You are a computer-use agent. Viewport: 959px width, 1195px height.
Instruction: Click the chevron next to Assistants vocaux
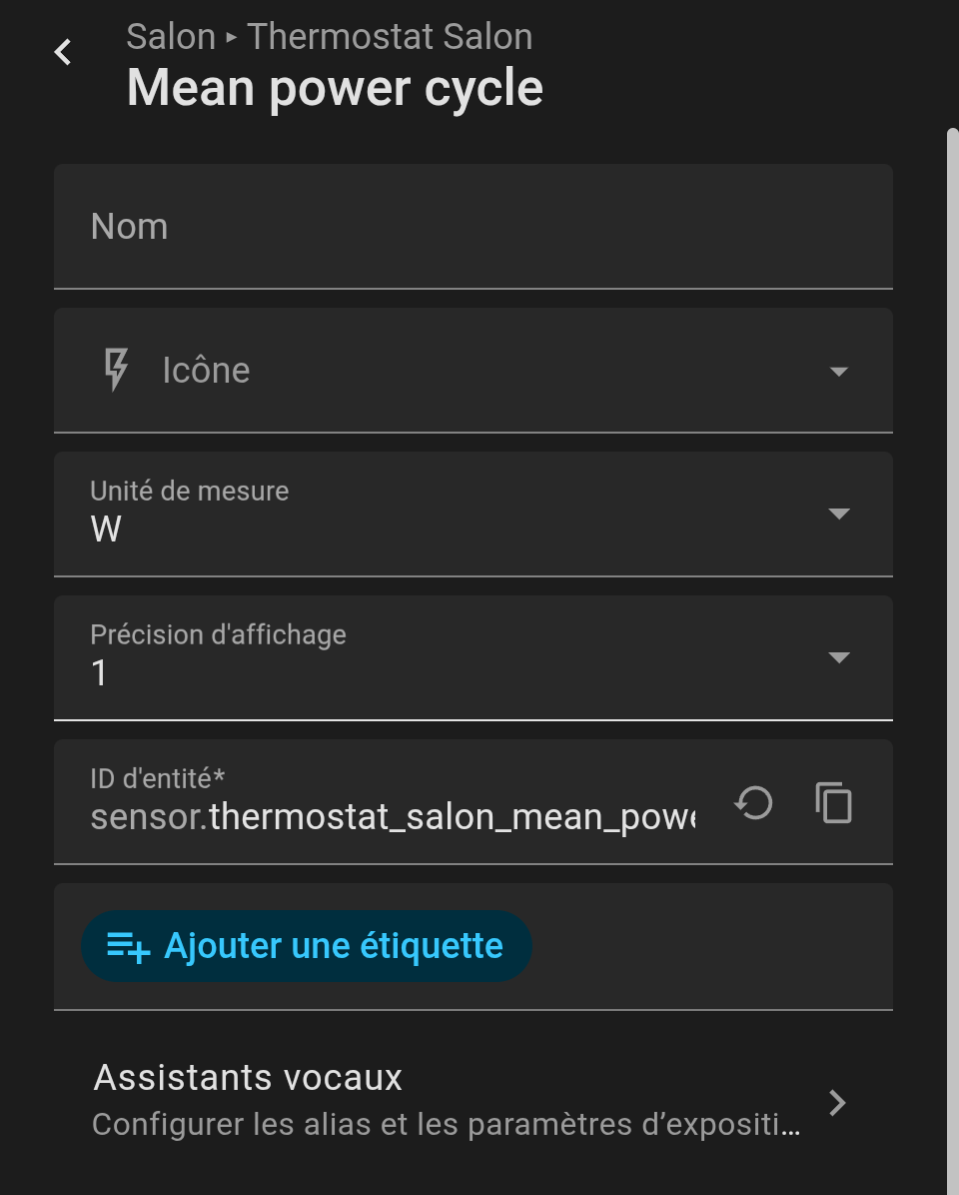click(x=838, y=1102)
